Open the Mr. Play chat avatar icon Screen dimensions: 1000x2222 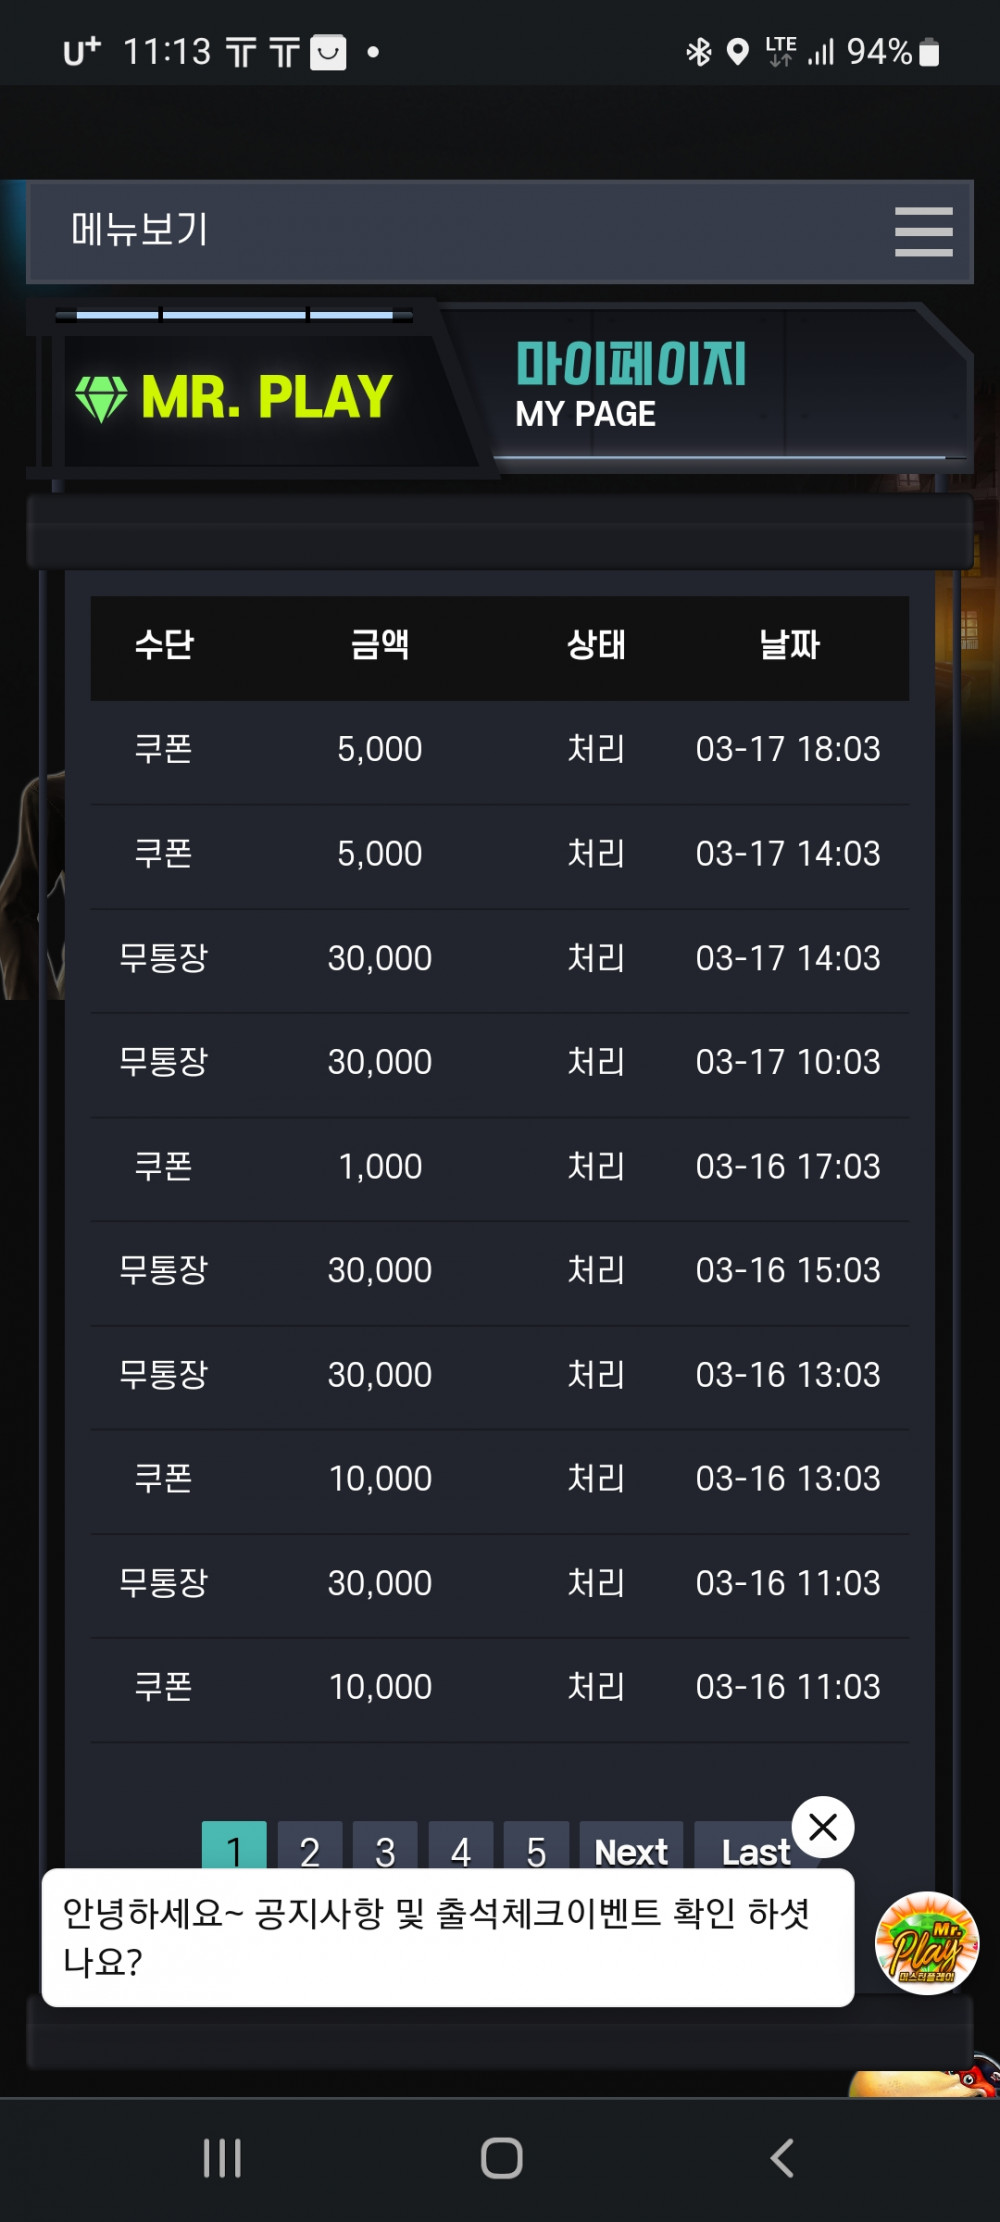927,1943
